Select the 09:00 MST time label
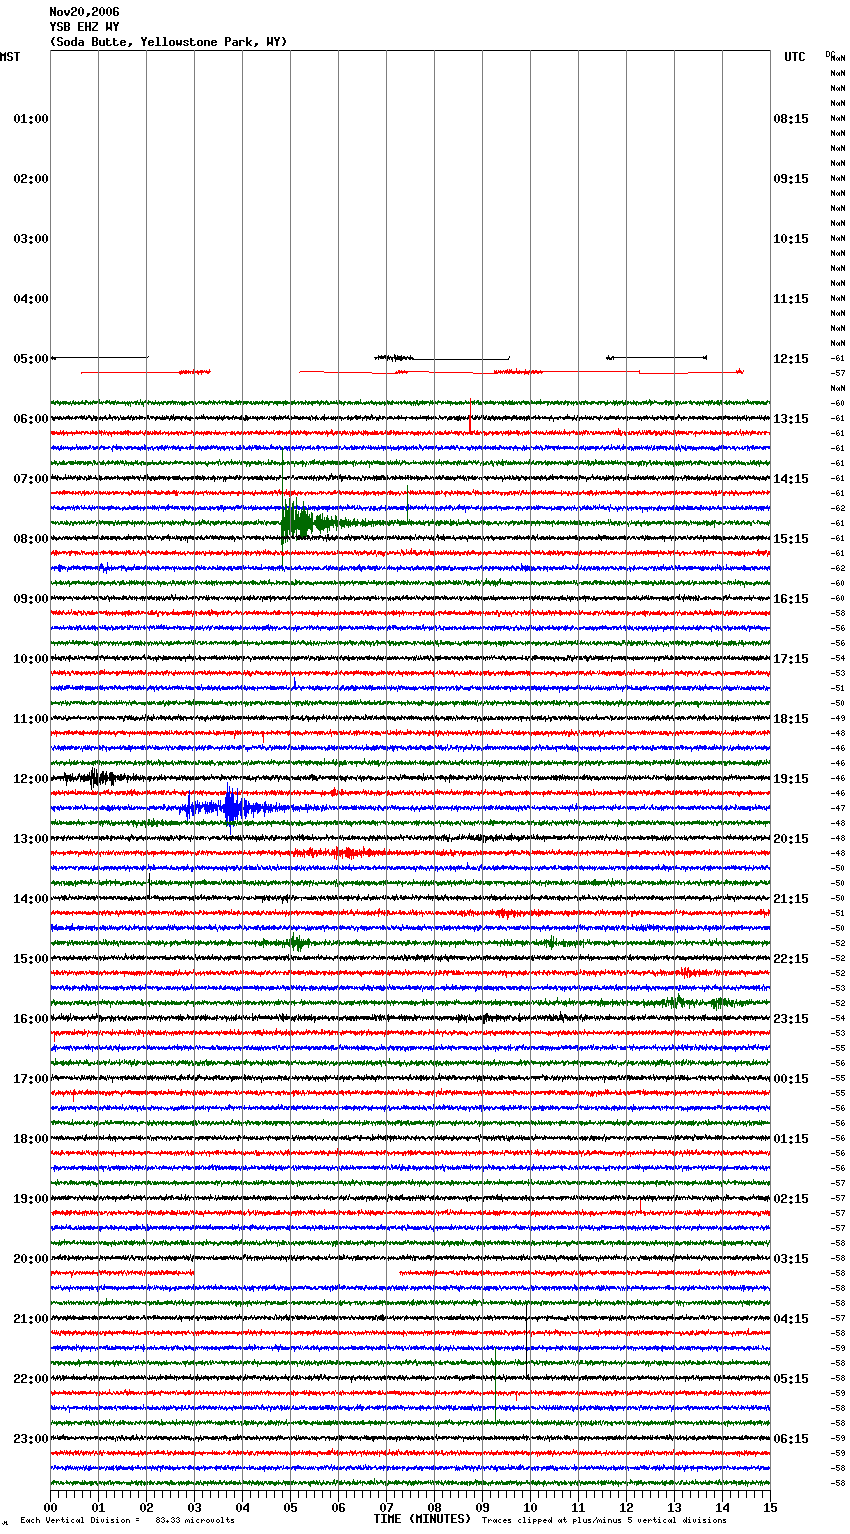Image resolution: width=850 pixels, height=1534 pixels. pos(31,599)
